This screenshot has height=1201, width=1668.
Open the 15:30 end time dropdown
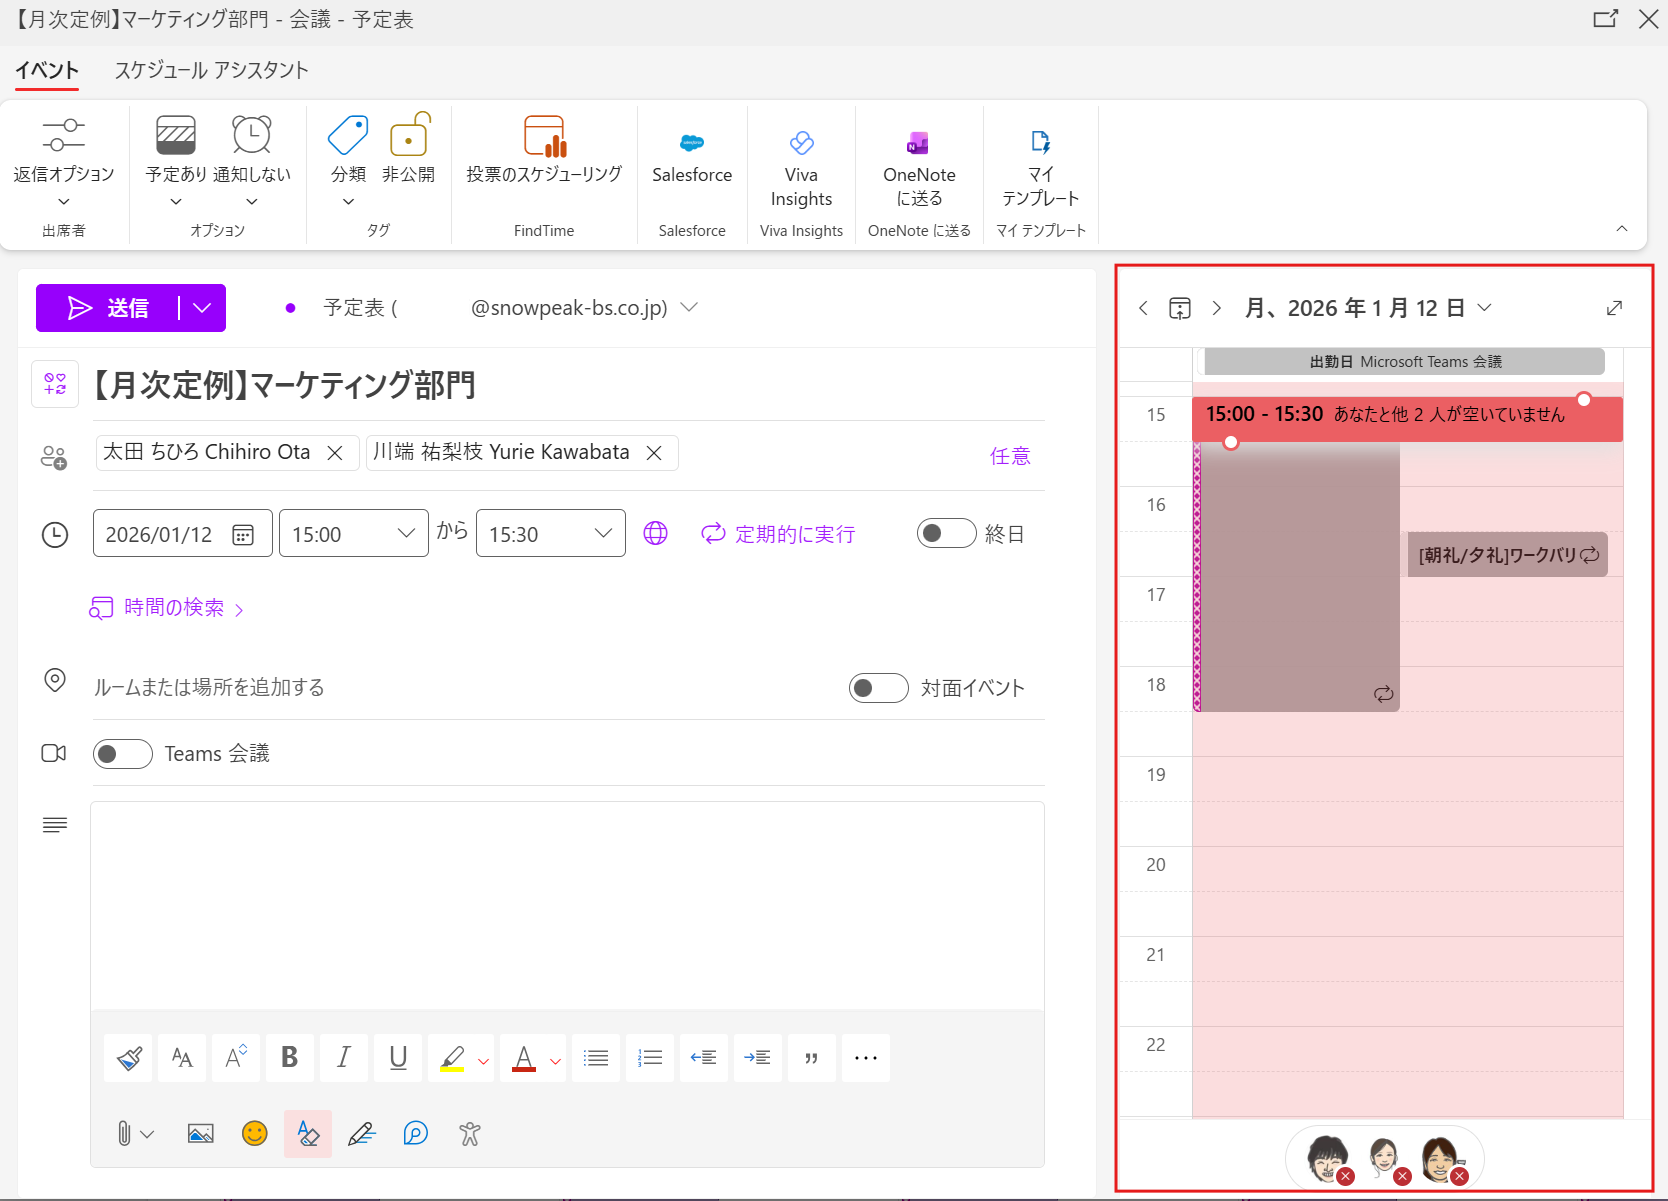coord(602,533)
